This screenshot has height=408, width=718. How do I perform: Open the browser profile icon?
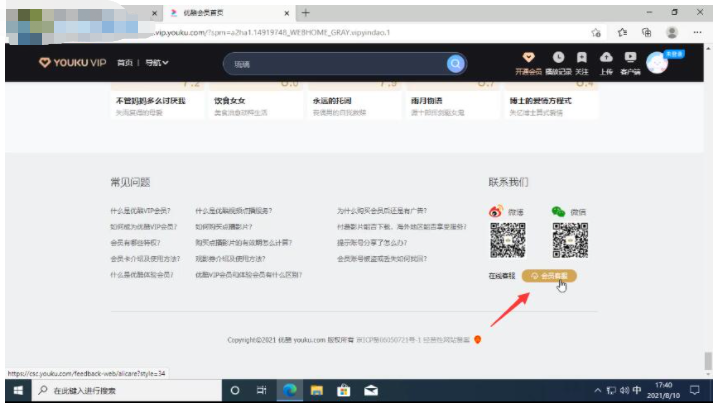point(672,33)
